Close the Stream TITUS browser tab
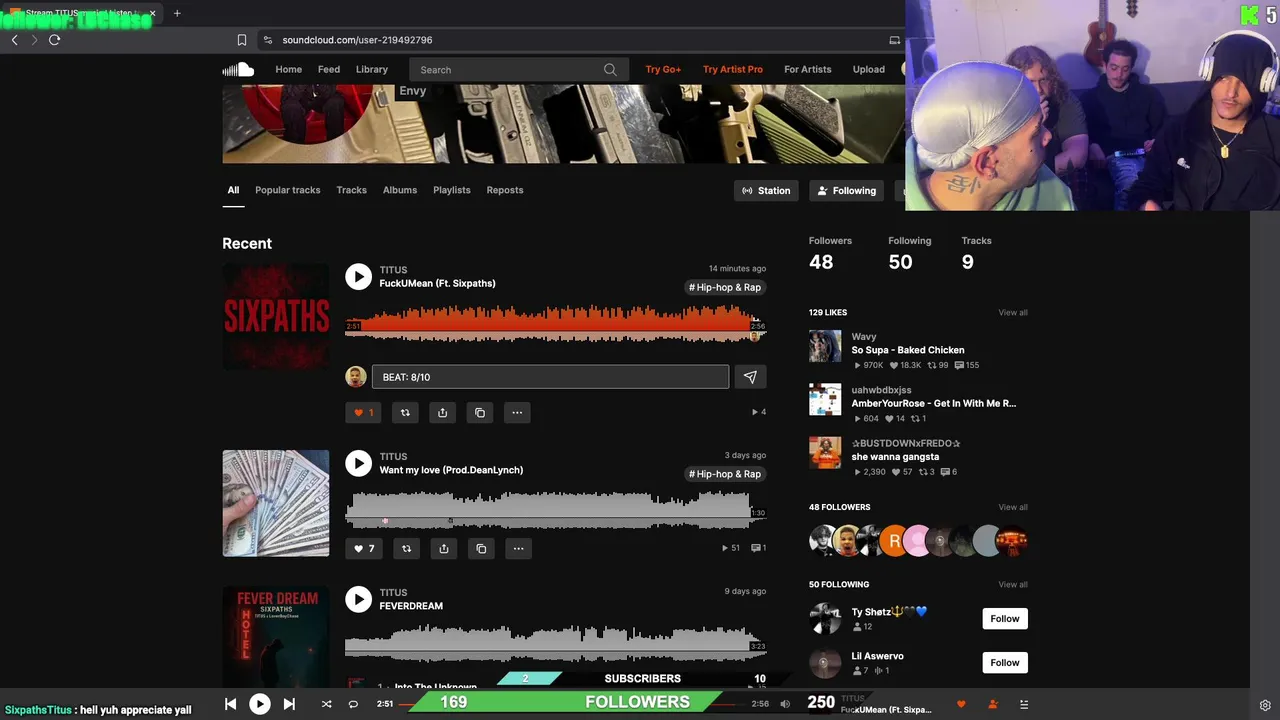The image size is (1280, 720). [x=152, y=13]
